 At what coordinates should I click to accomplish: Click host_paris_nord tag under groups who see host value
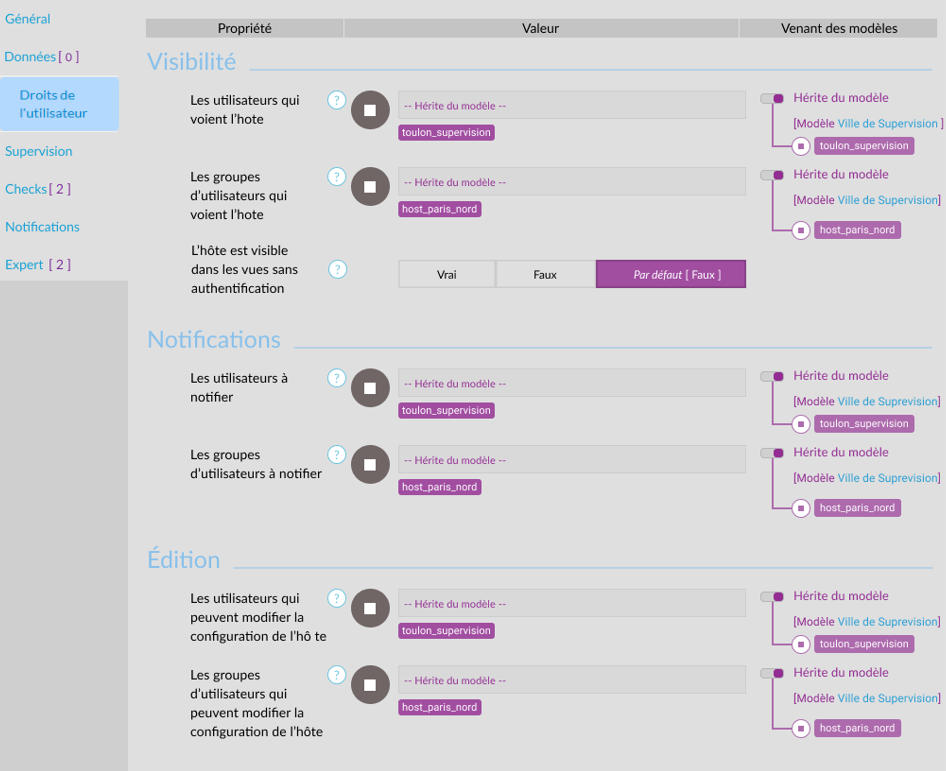click(439, 209)
